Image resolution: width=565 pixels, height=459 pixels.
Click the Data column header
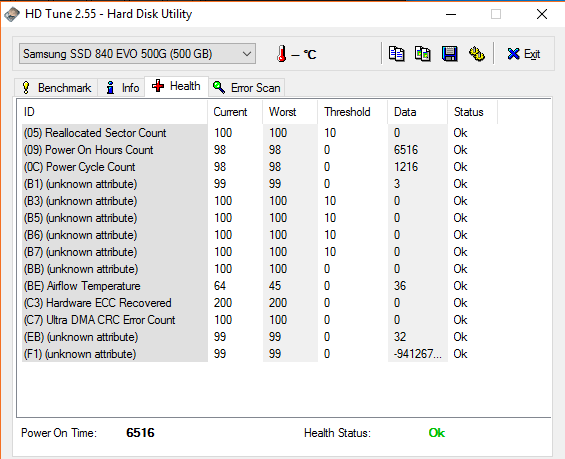[x=418, y=112]
